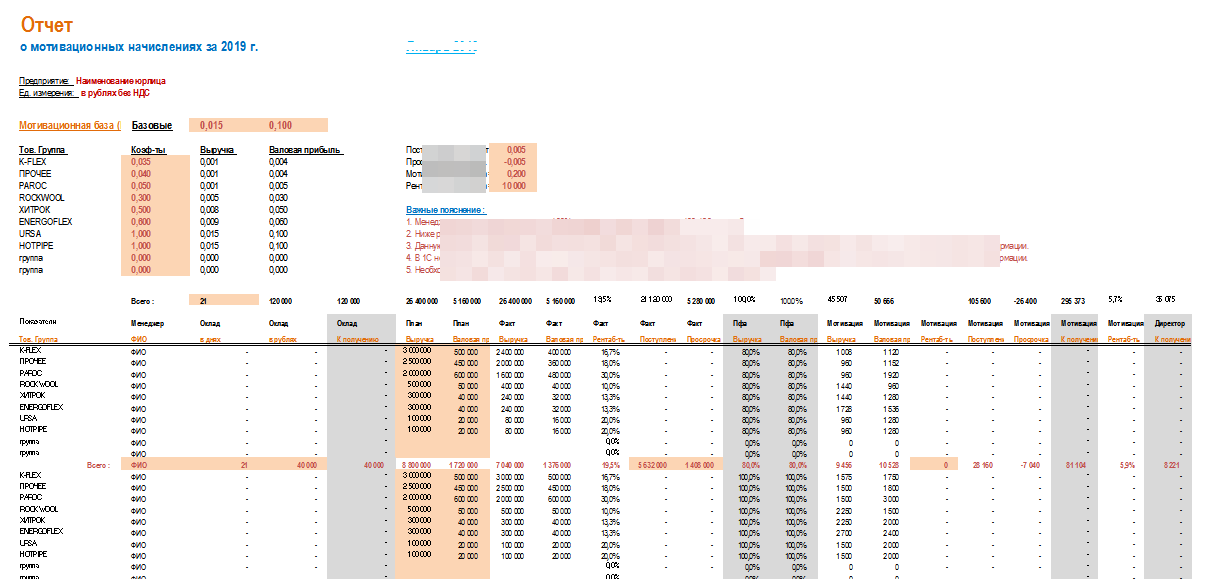Viewport: 1210px width, 579px height.
Task: Select subtitle "о мотивационных начислениях за 2019 г."
Action: (x=139, y=47)
